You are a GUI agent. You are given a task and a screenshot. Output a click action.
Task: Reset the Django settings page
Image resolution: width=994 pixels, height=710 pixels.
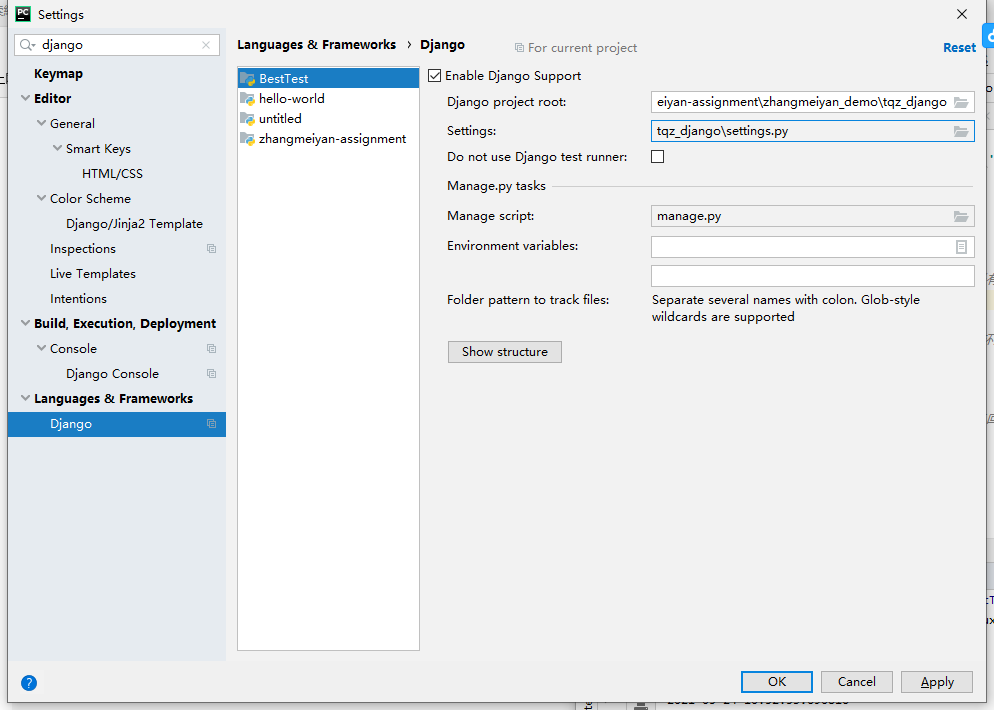click(x=959, y=48)
